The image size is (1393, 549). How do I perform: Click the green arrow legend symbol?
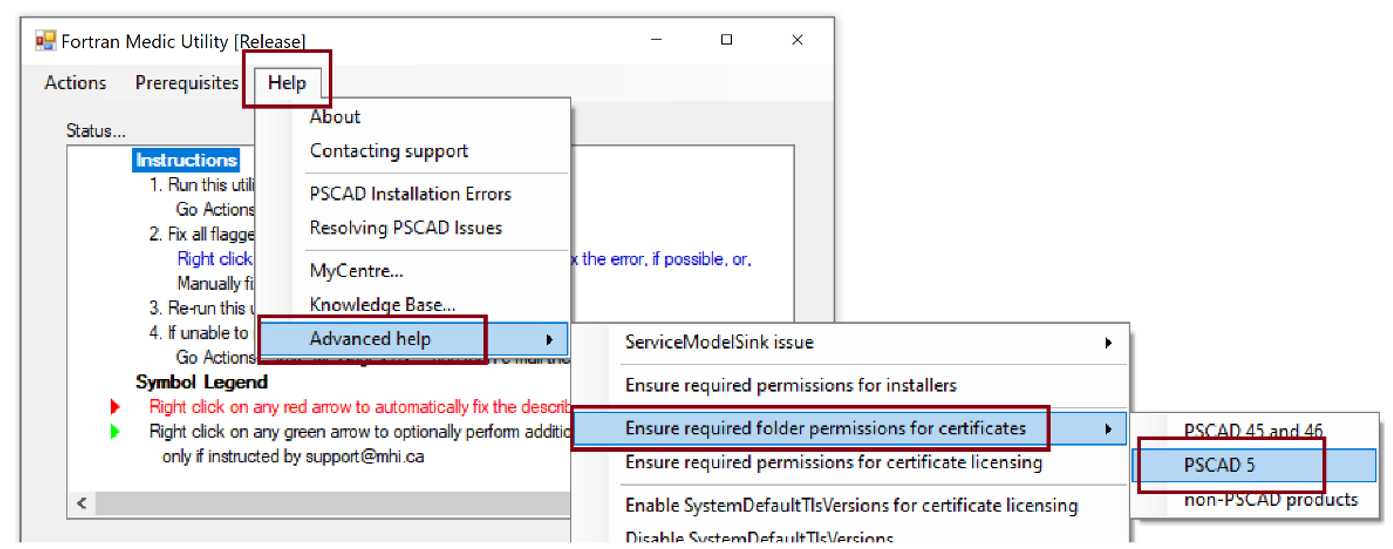[115, 432]
